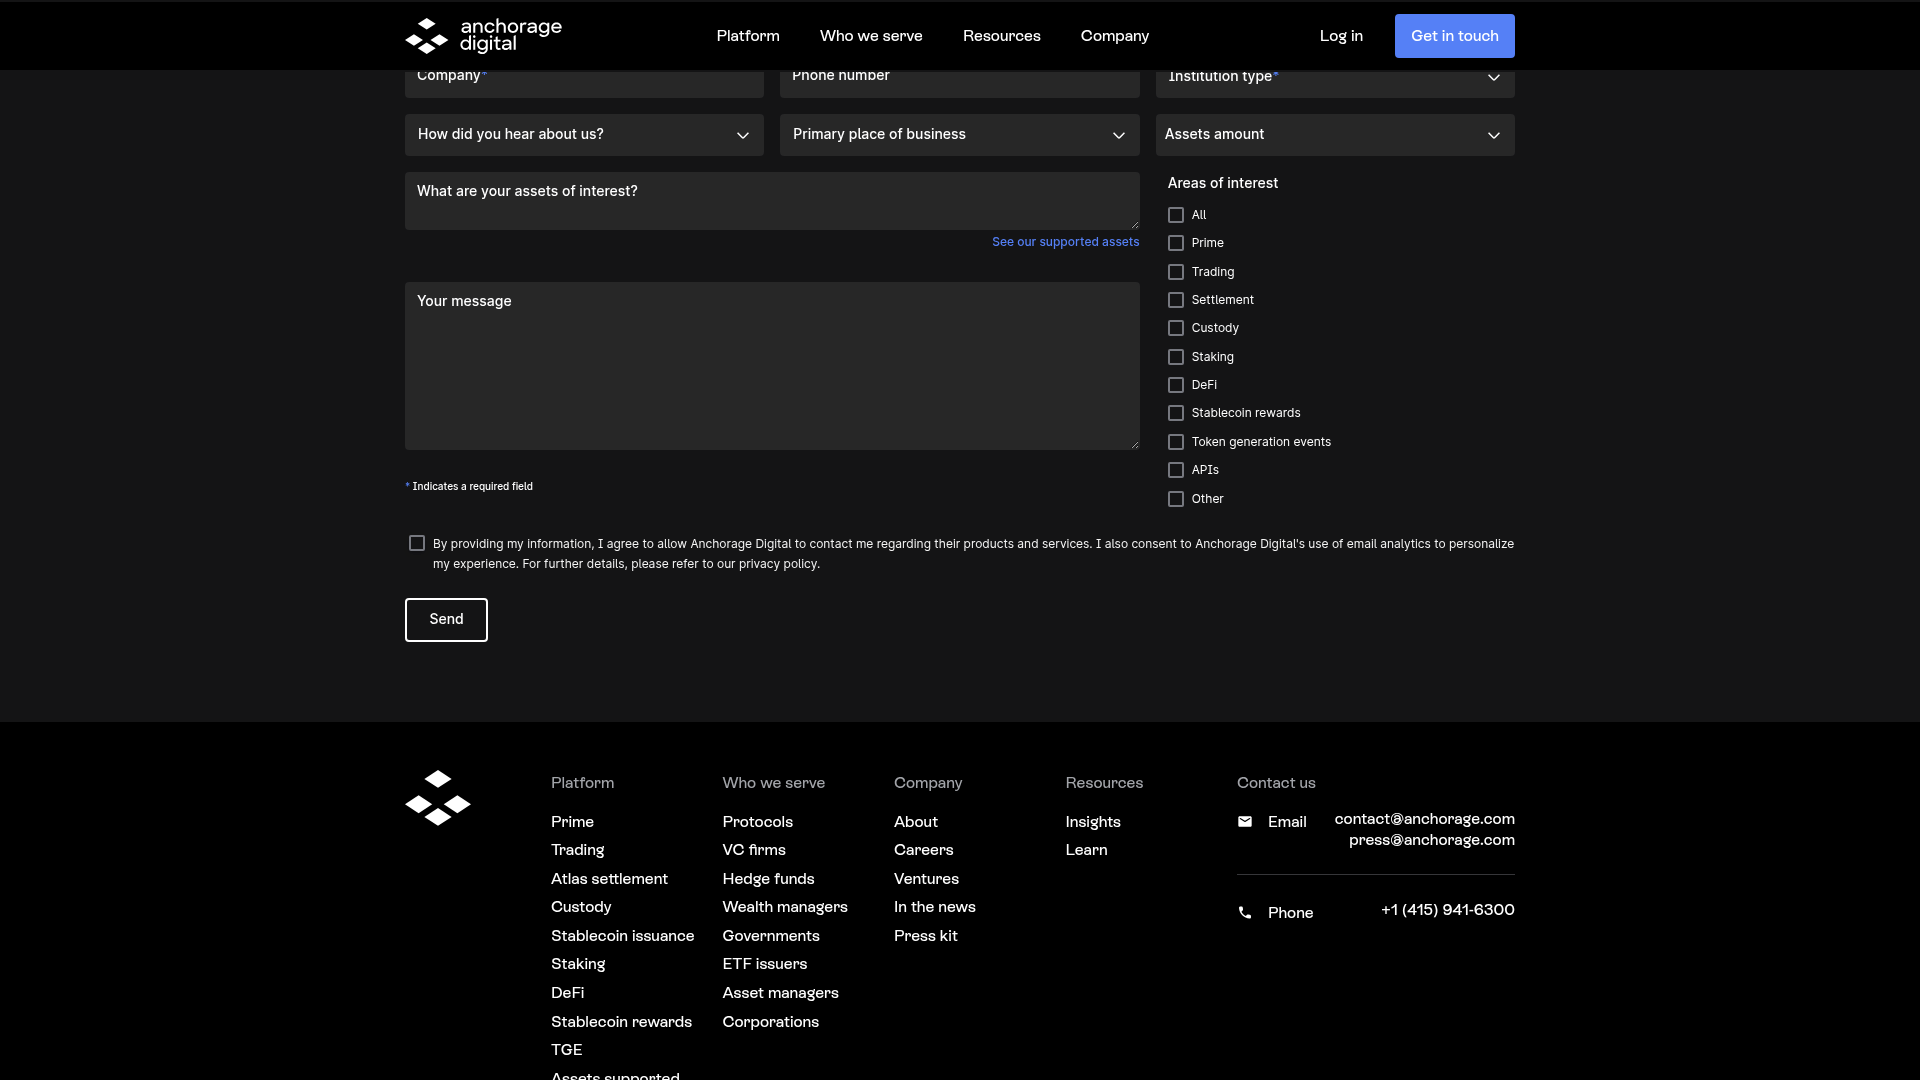Open the TGE footer link
Image resolution: width=1920 pixels, height=1080 pixels.
coord(566,1050)
